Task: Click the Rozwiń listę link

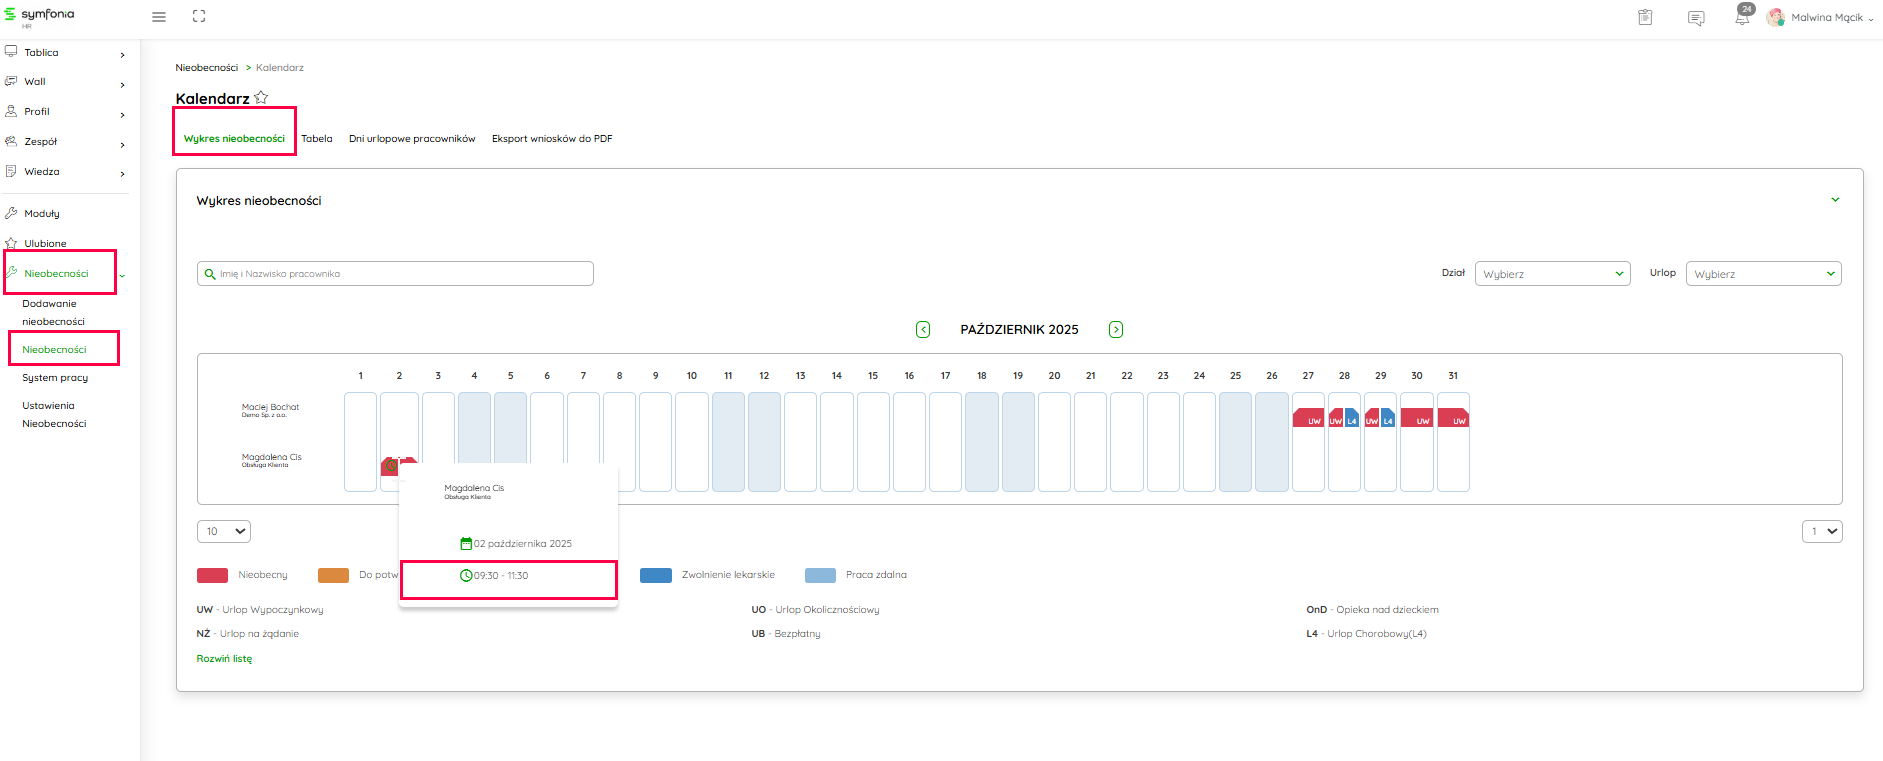Action: pos(225,659)
